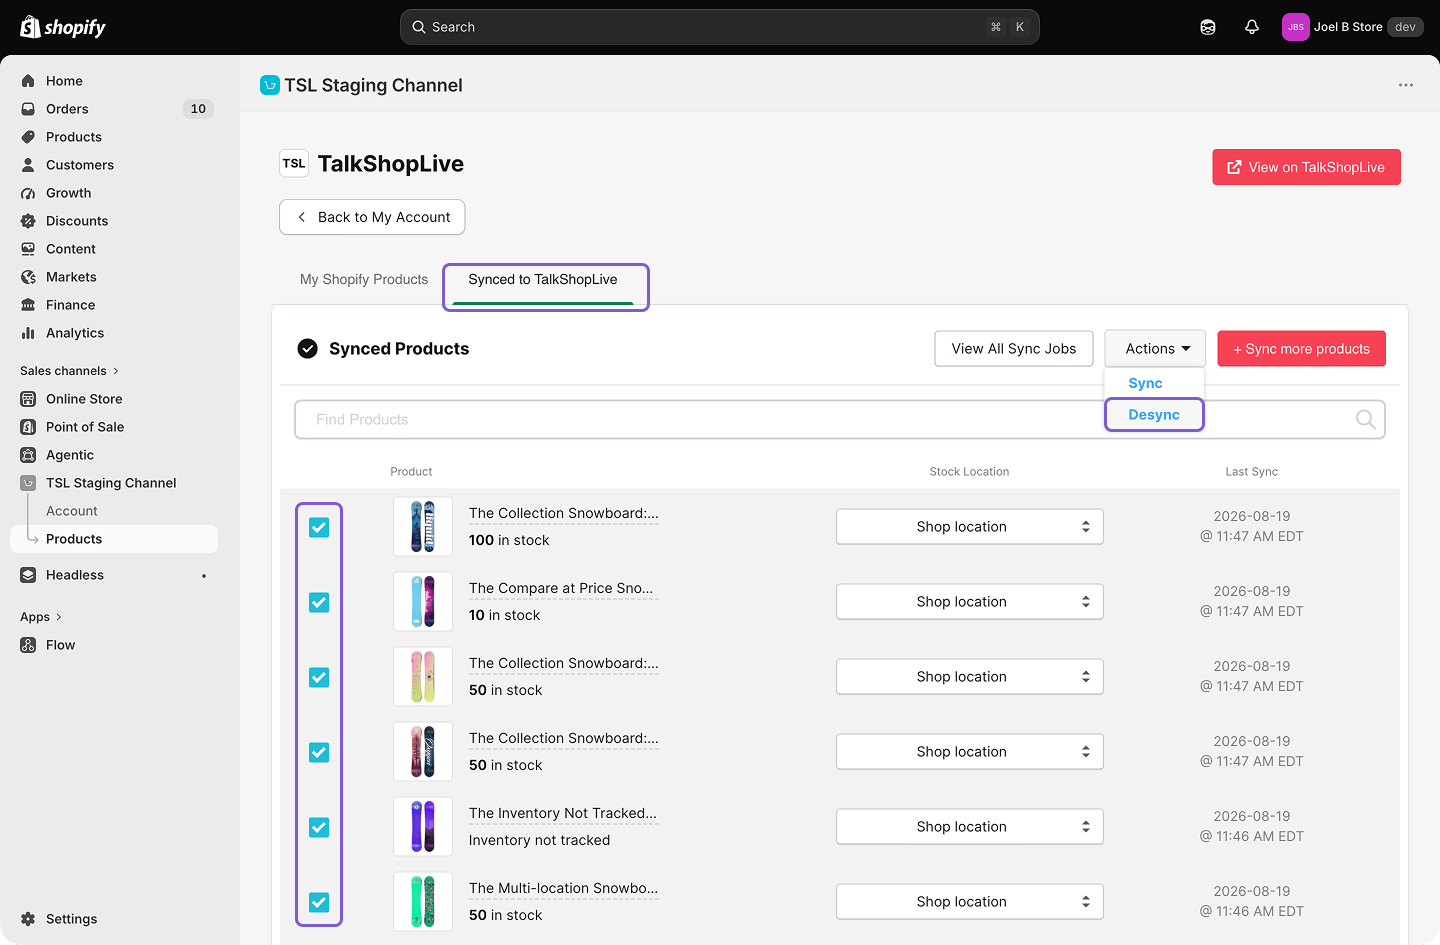Open stock location for The Inventory Not Tracked

click(x=970, y=827)
